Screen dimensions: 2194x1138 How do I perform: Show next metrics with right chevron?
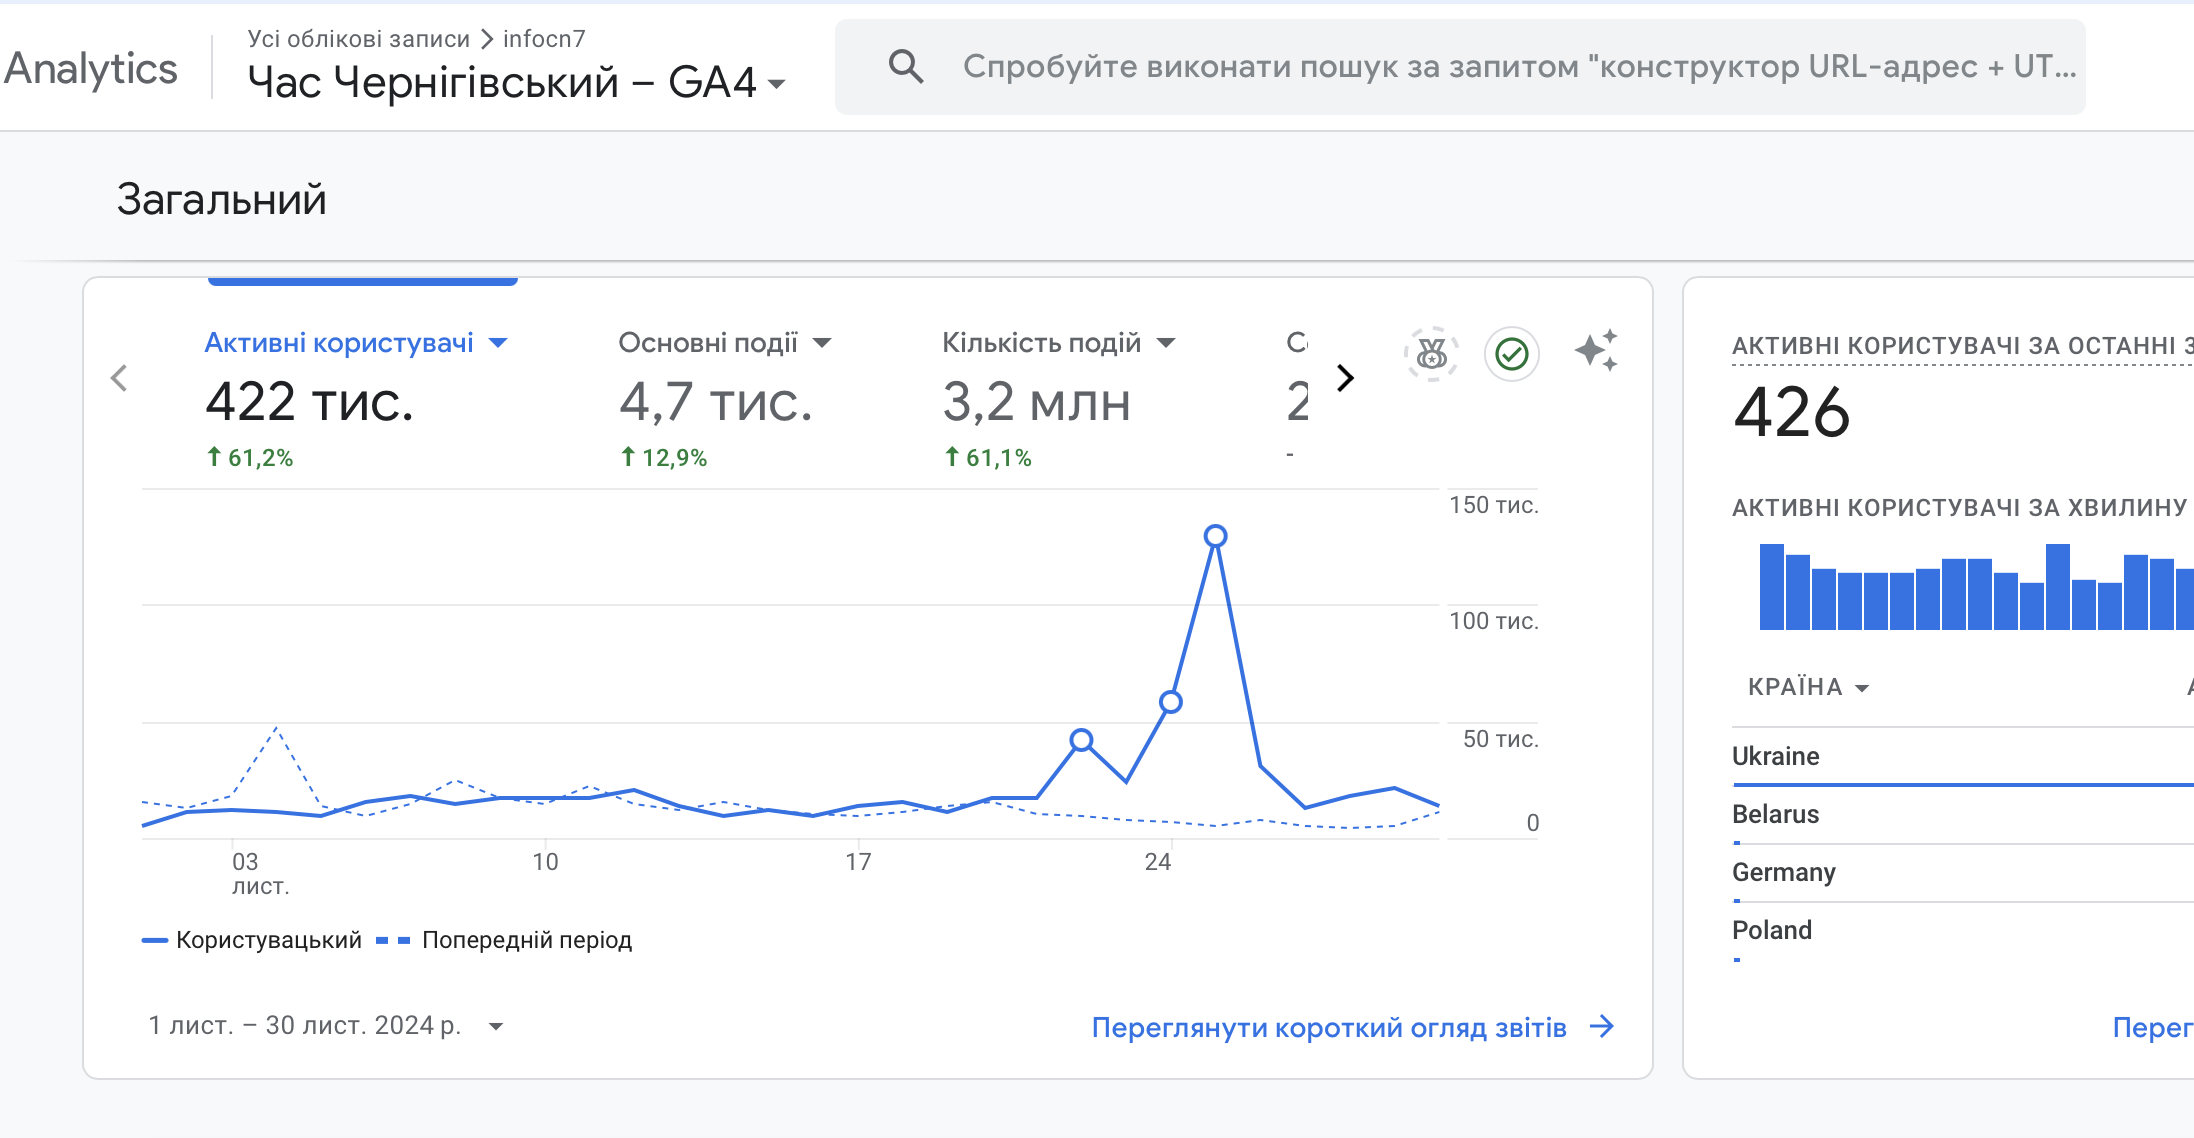[1346, 378]
